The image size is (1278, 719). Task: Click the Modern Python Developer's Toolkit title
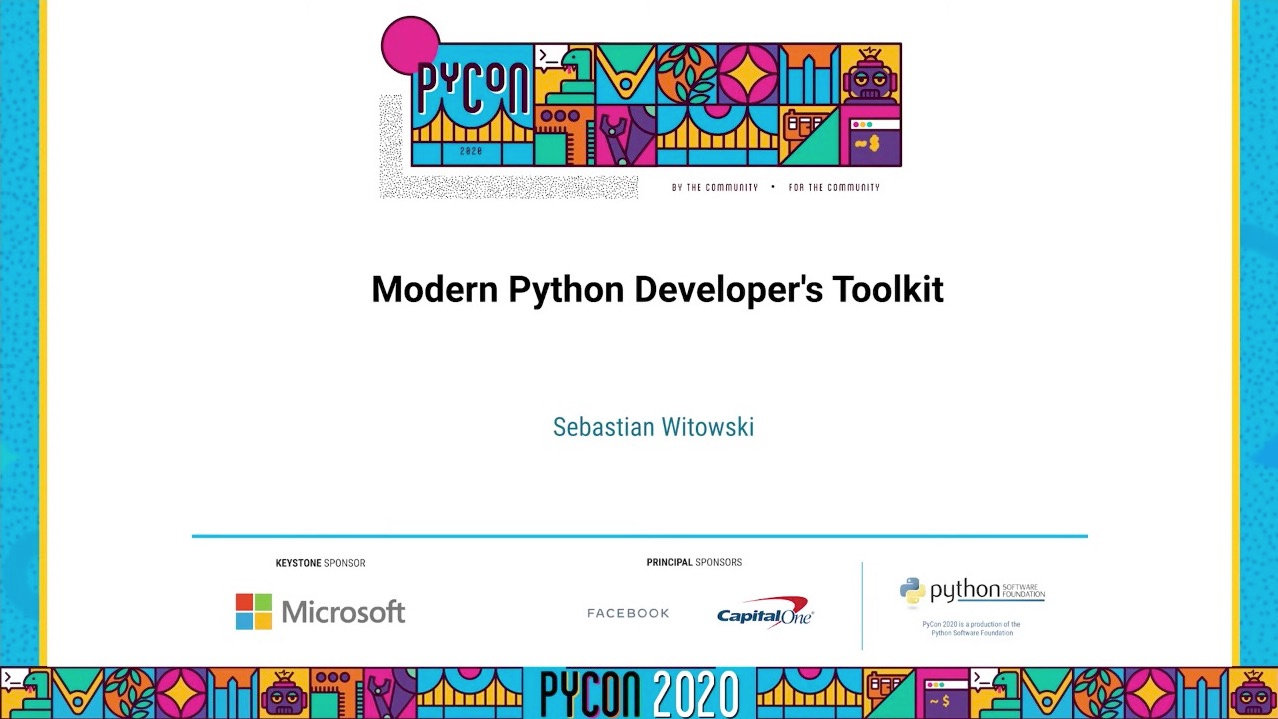(657, 290)
